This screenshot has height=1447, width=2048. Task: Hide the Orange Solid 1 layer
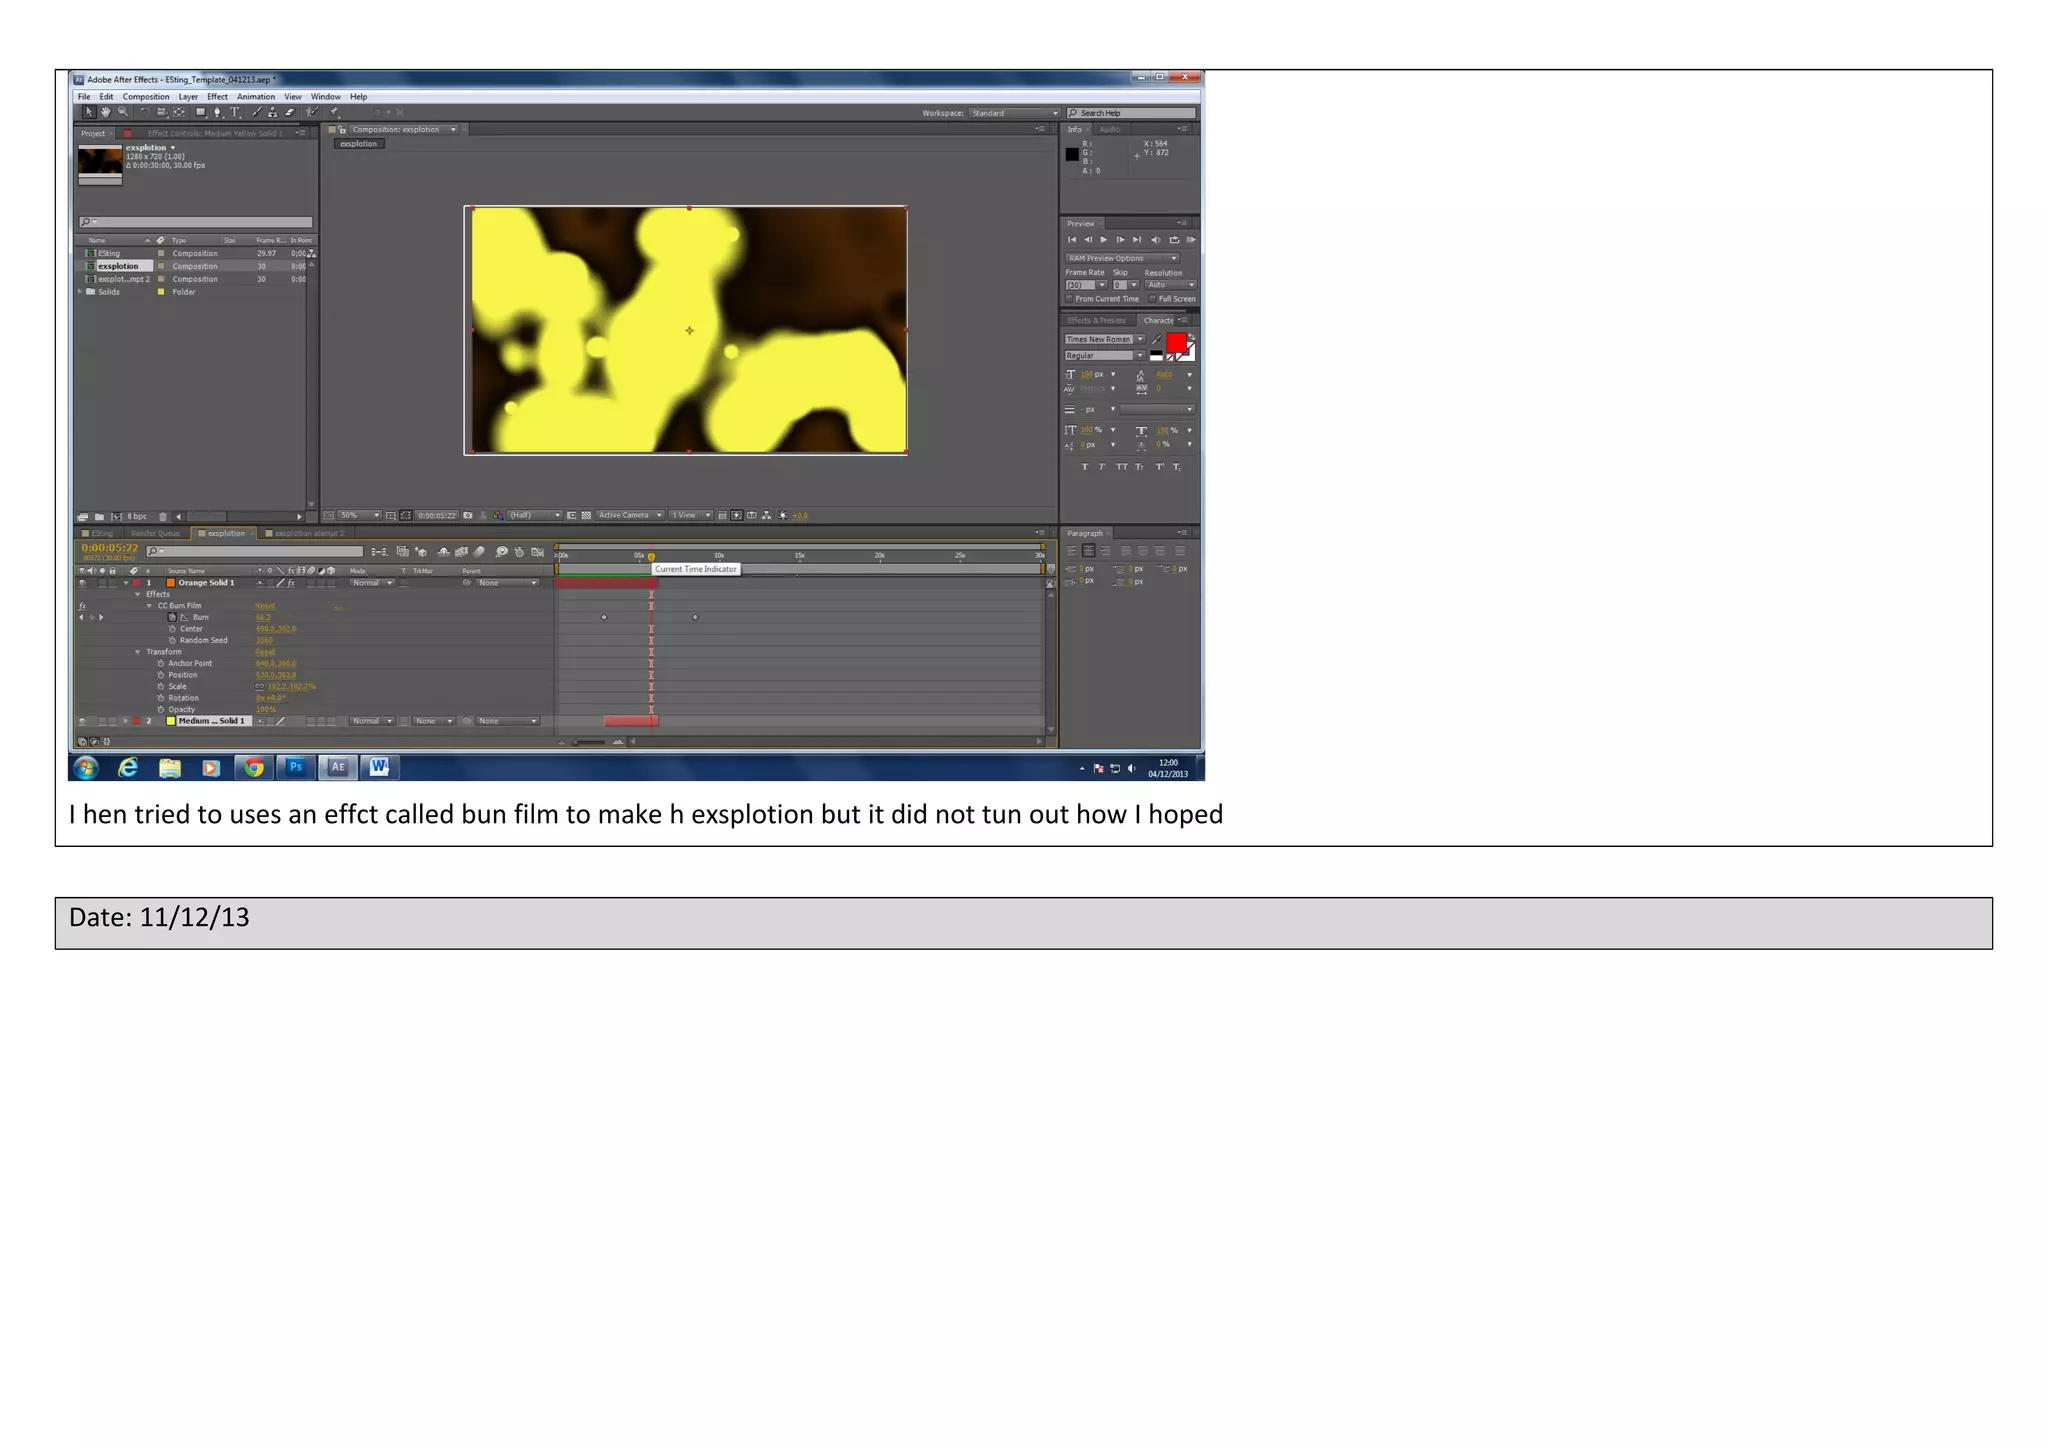point(82,583)
